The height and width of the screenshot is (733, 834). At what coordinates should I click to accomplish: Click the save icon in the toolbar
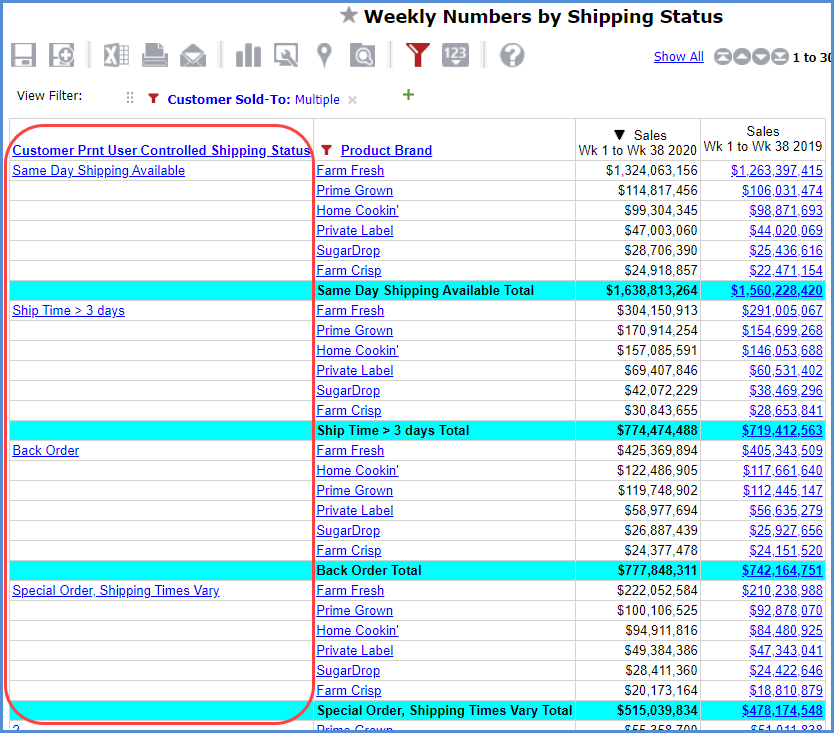point(24,55)
